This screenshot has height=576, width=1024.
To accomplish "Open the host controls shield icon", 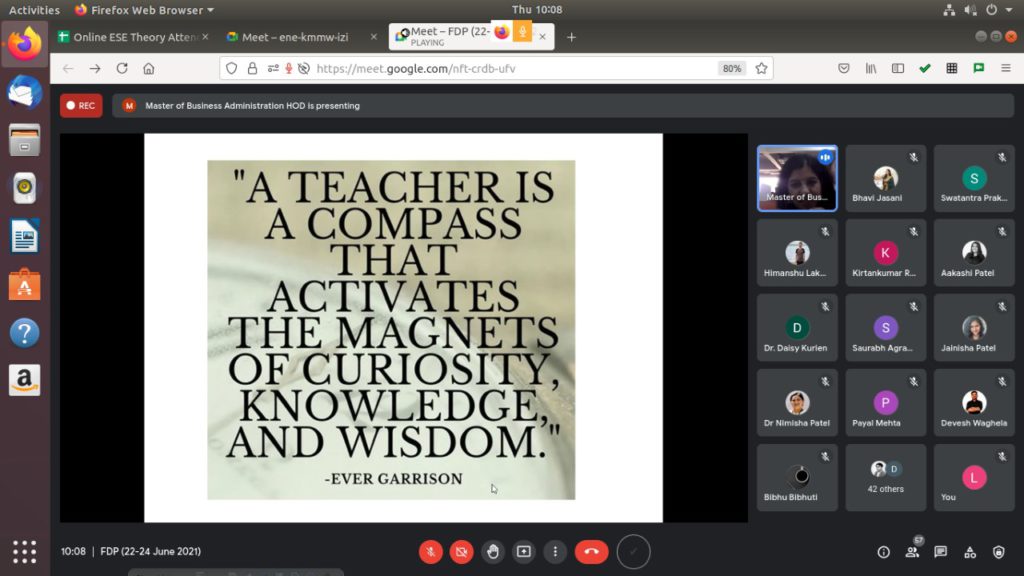I will click(x=999, y=552).
